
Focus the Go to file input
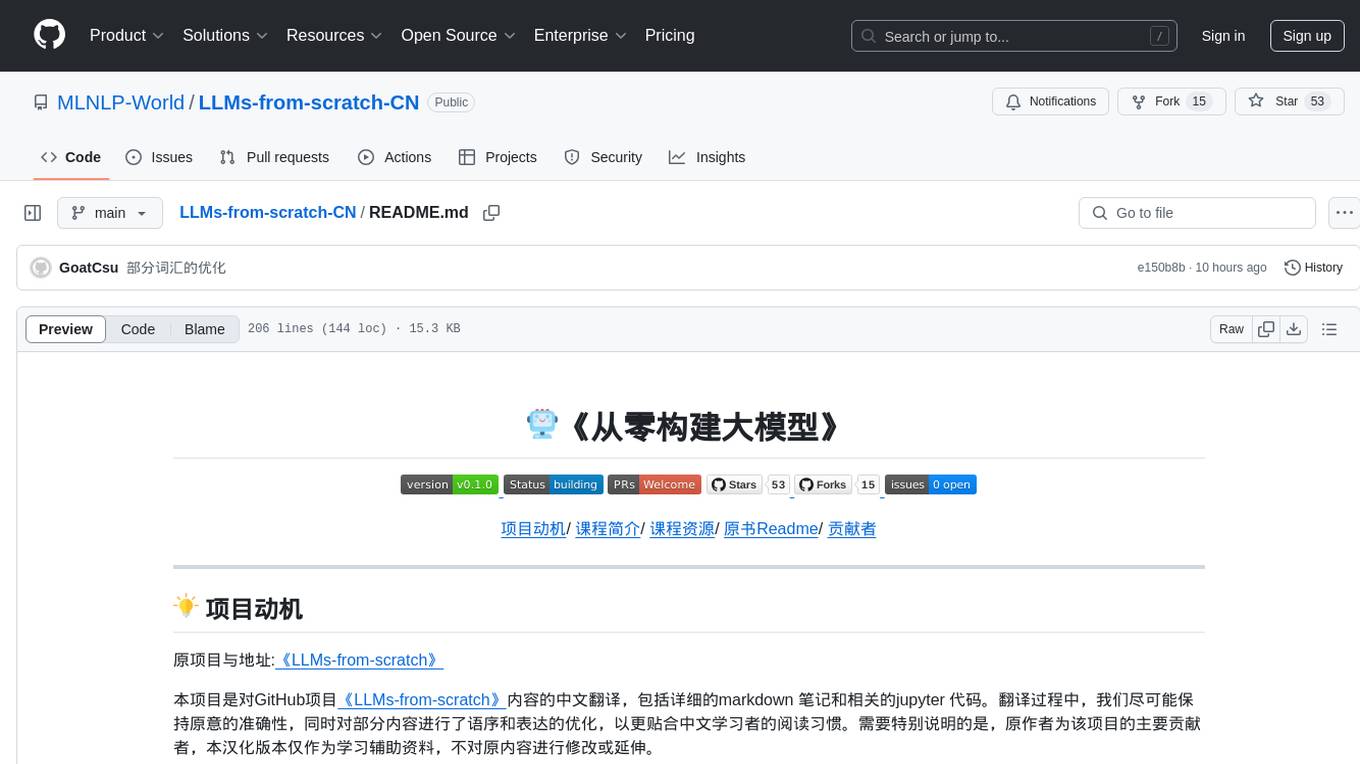[x=1197, y=213]
